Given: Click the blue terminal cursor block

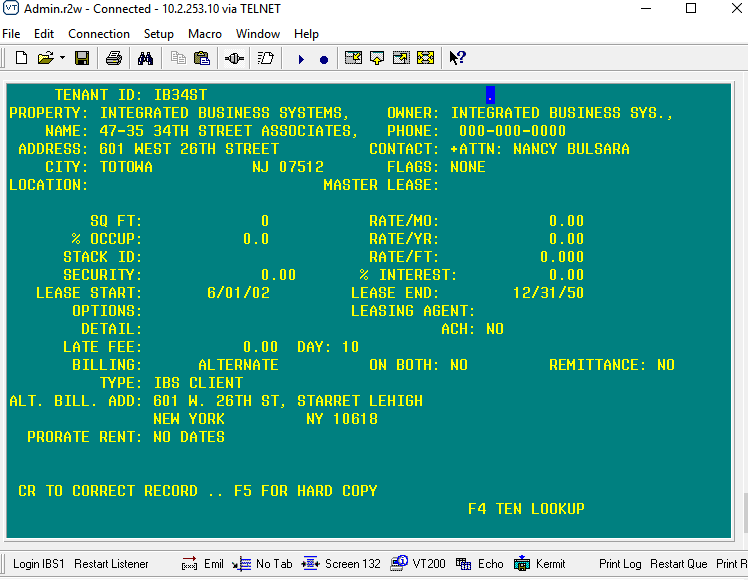Looking at the screenshot, I should 490,95.
